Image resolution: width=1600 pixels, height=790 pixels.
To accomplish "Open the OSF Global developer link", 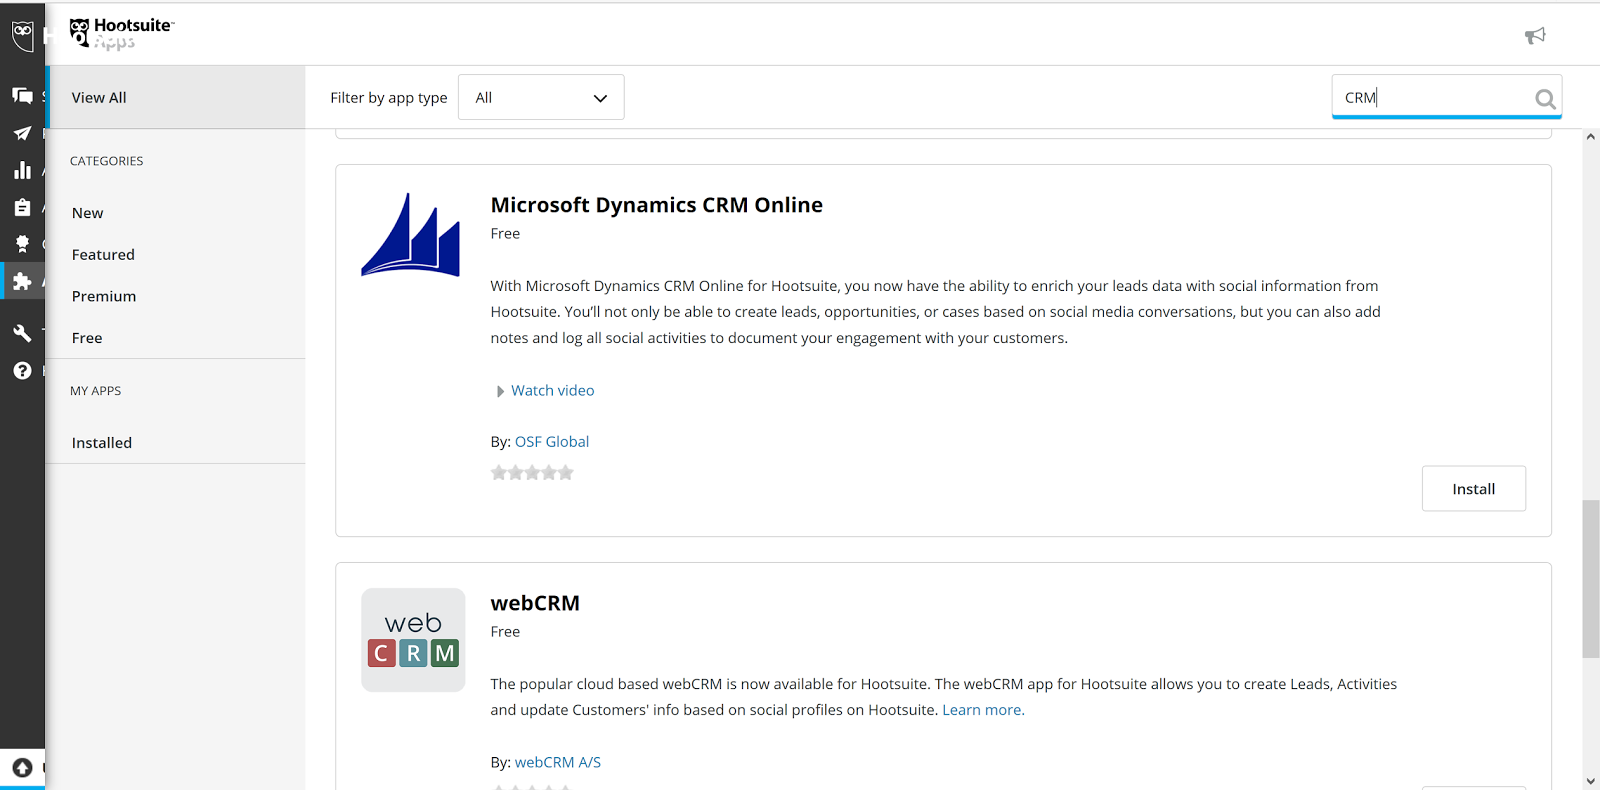I will 552,442.
